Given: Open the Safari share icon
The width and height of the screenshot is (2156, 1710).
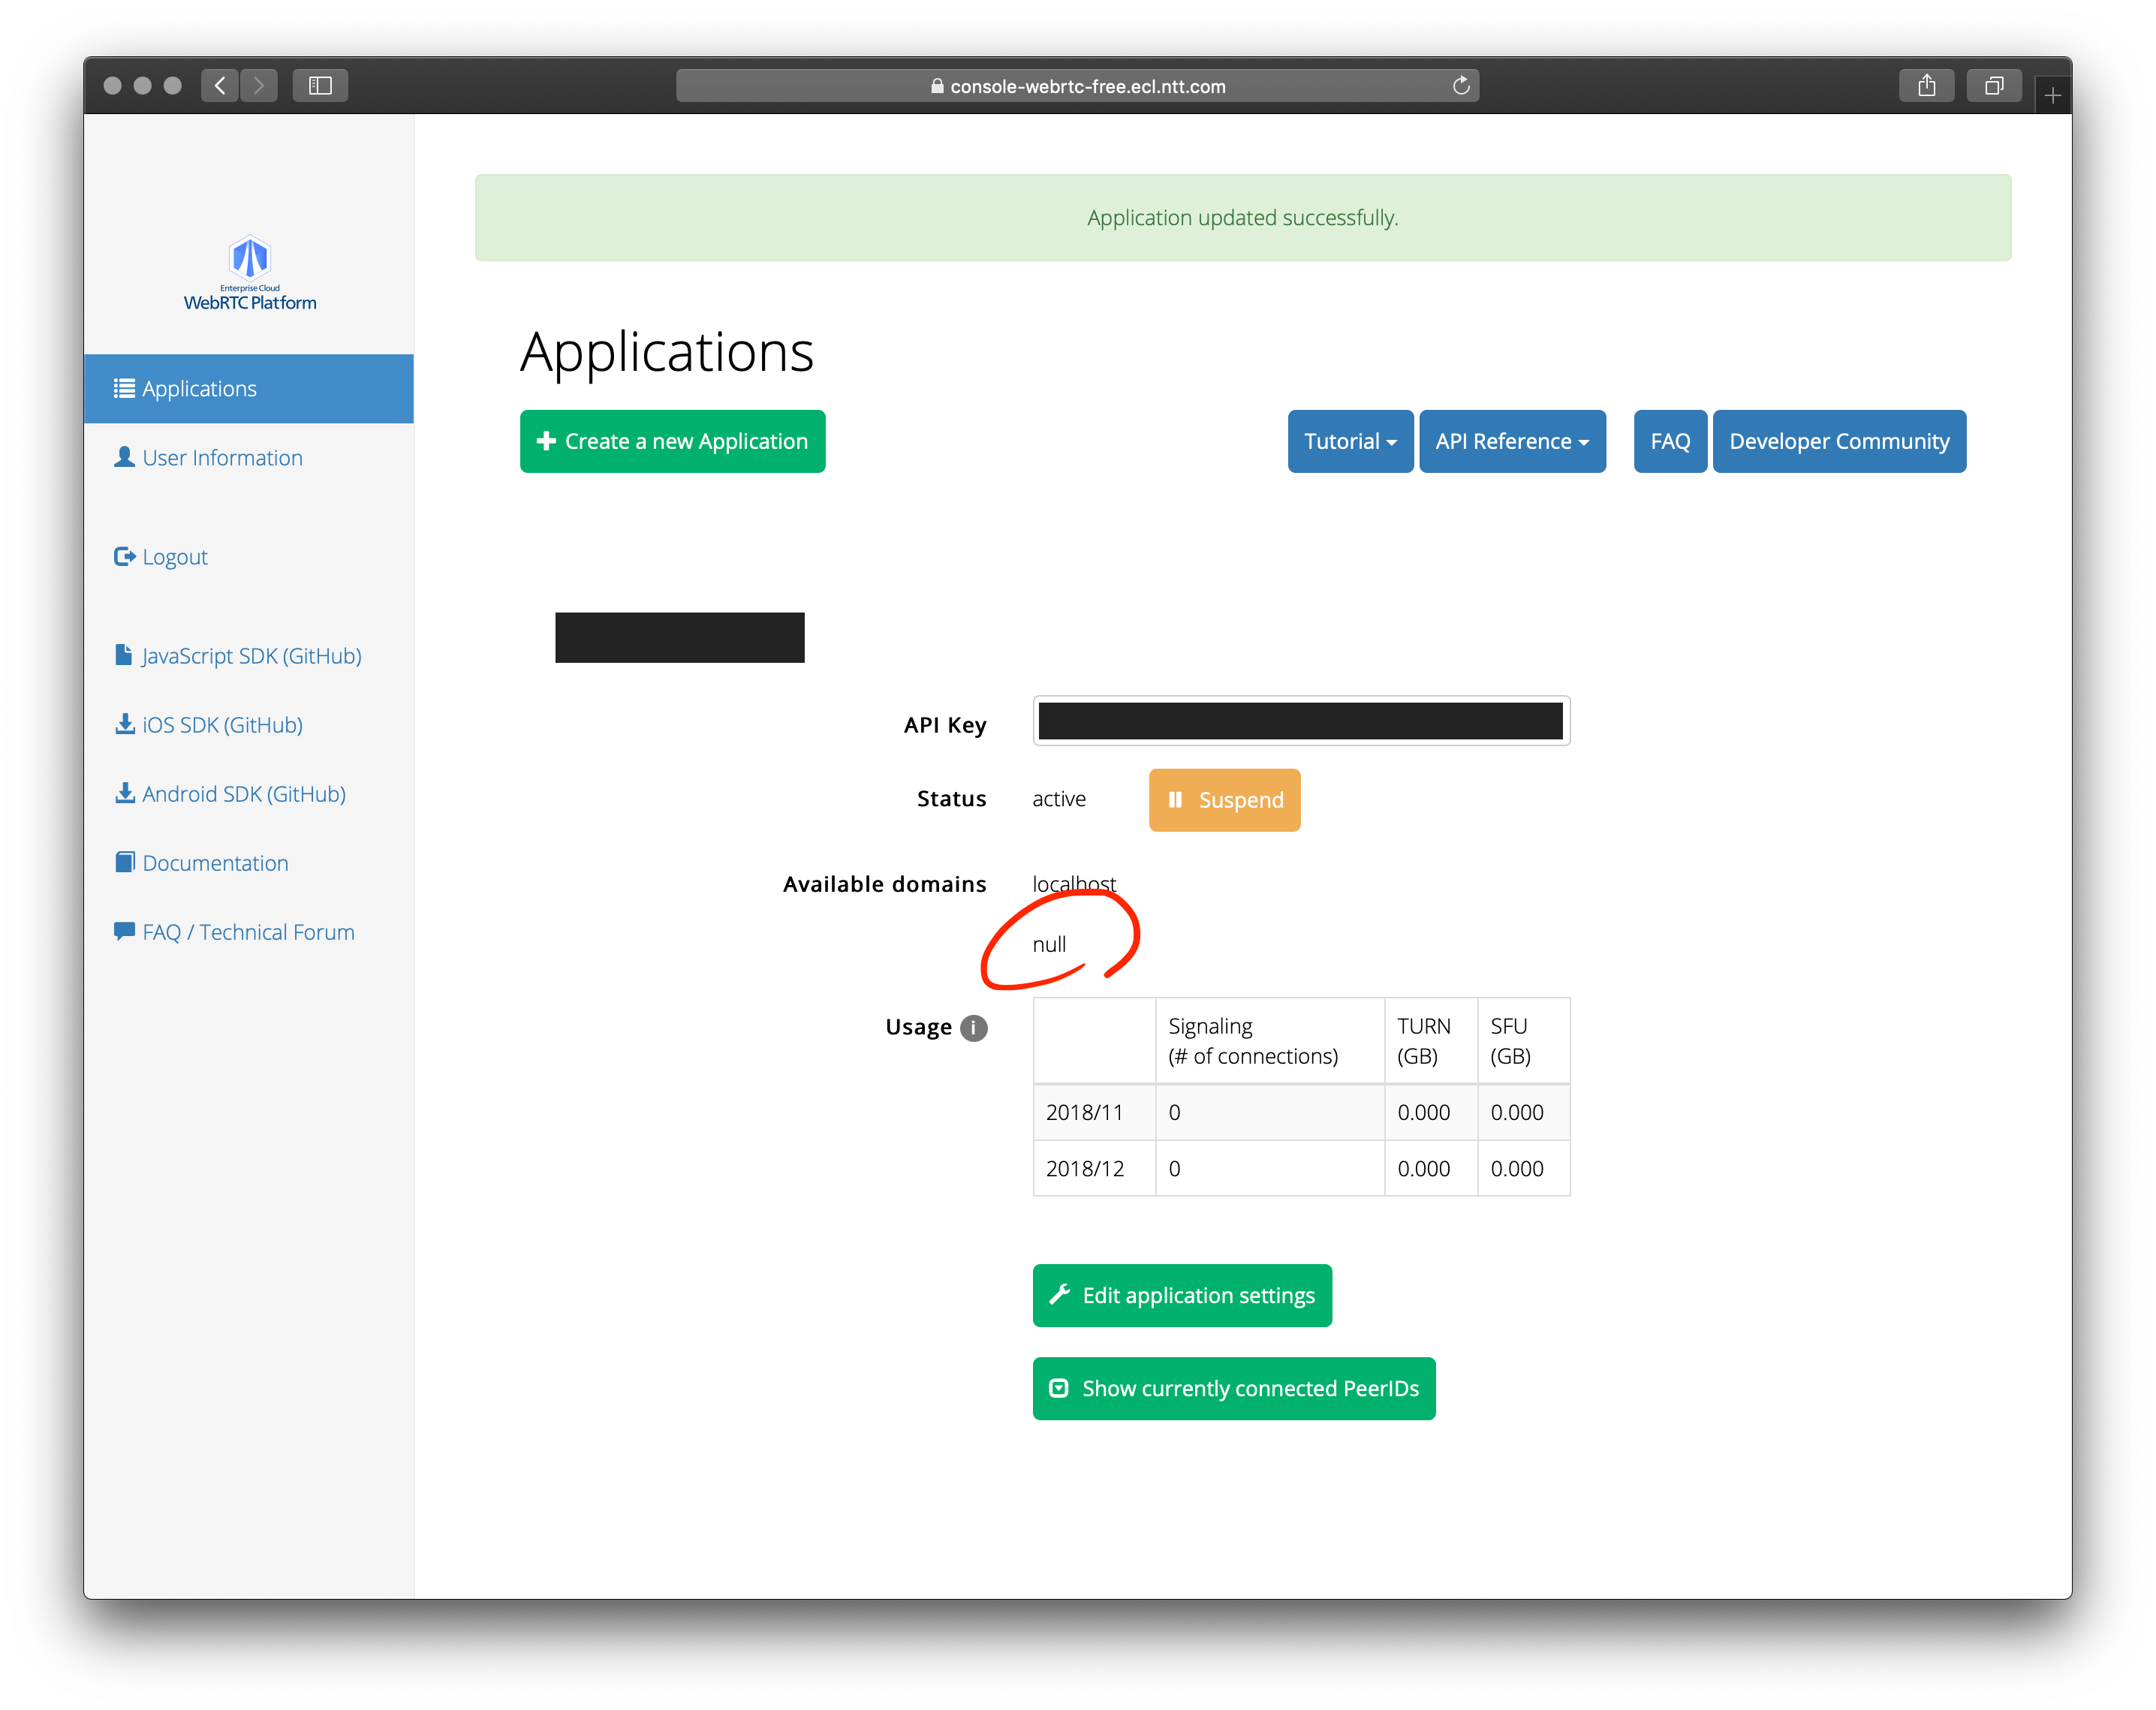Looking at the screenshot, I should pyautogui.click(x=1926, y=86).
